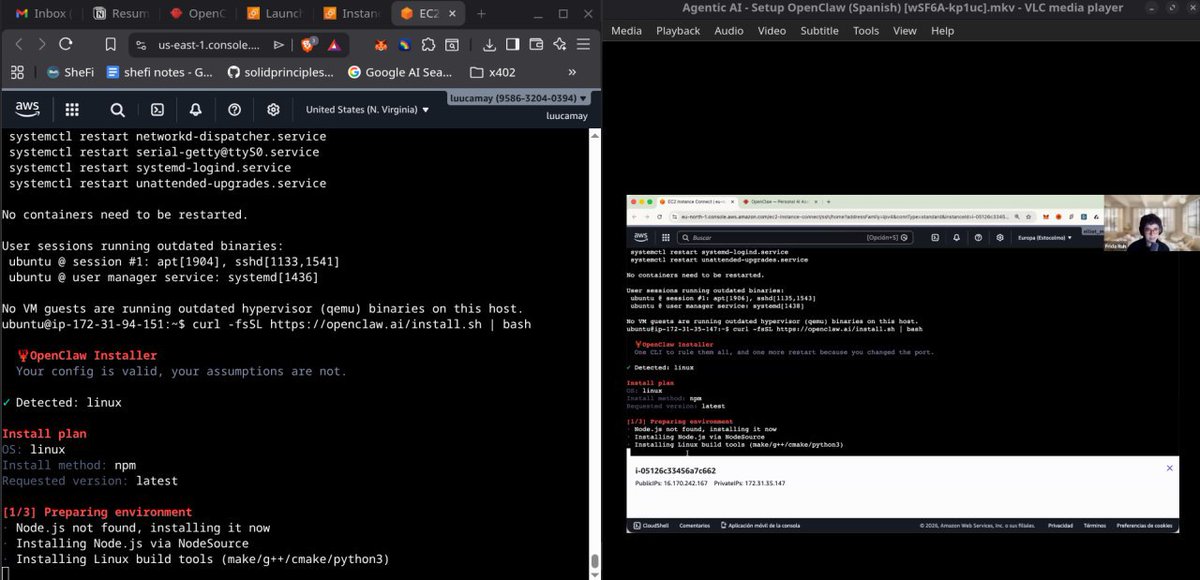This screenshot has height=580, width=1200.
Task: Click 'No containers need to be restarted.' in left terminal
Action: [123, 214]
